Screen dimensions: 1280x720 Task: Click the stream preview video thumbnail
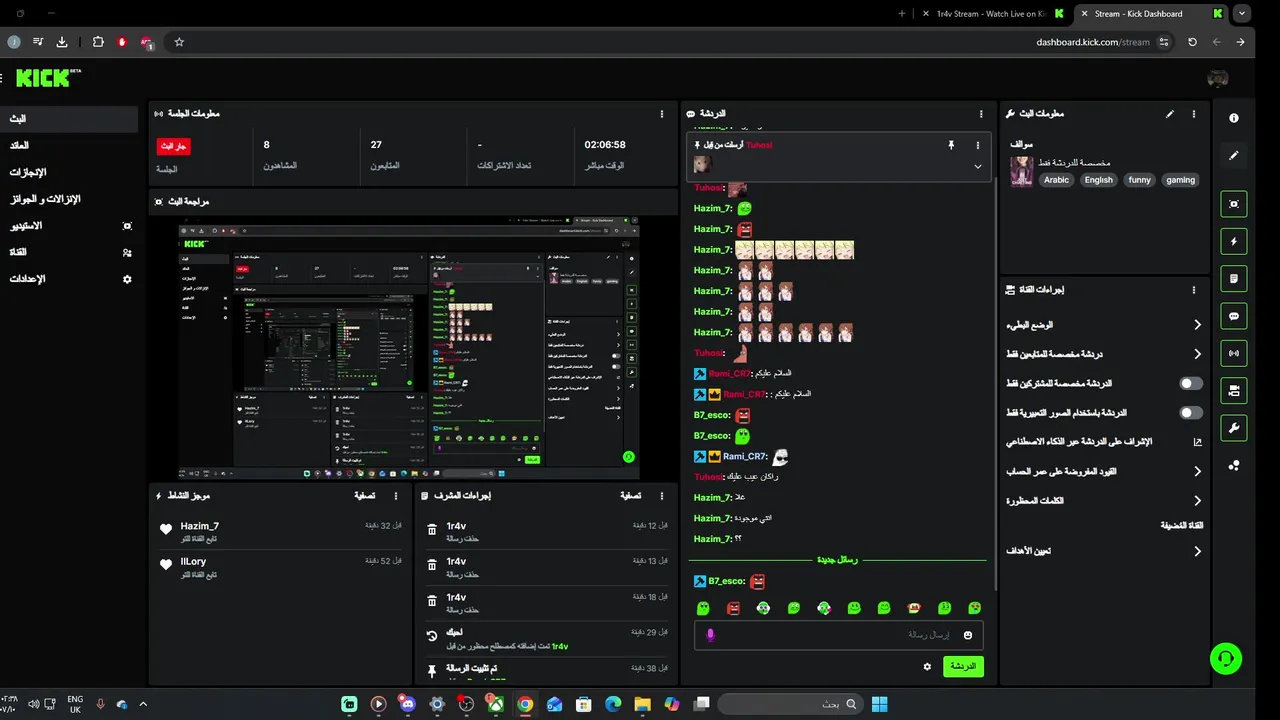click(x=408, y=347)
